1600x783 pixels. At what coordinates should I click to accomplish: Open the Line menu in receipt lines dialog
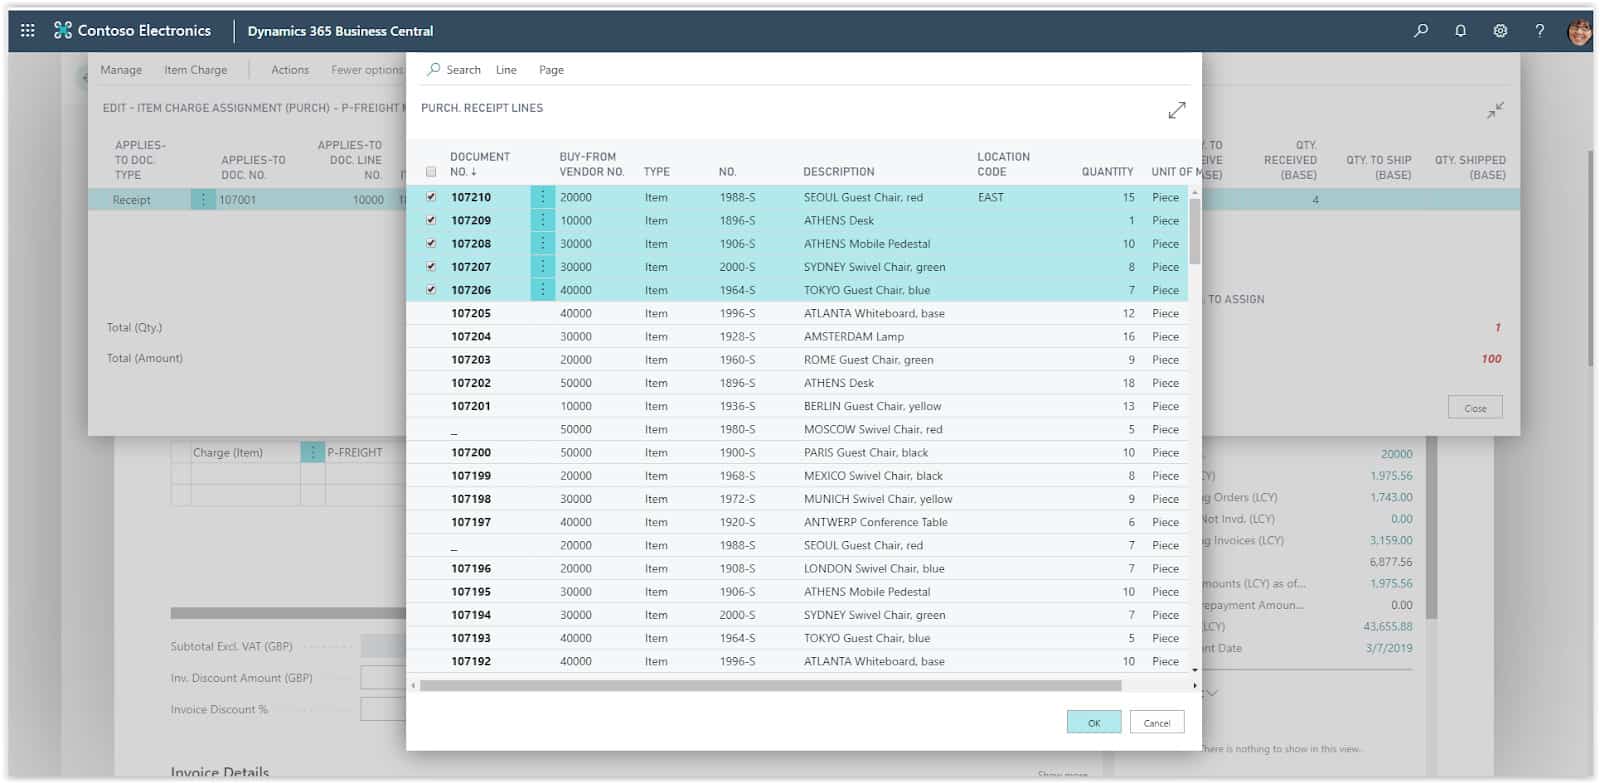(506, 70)
